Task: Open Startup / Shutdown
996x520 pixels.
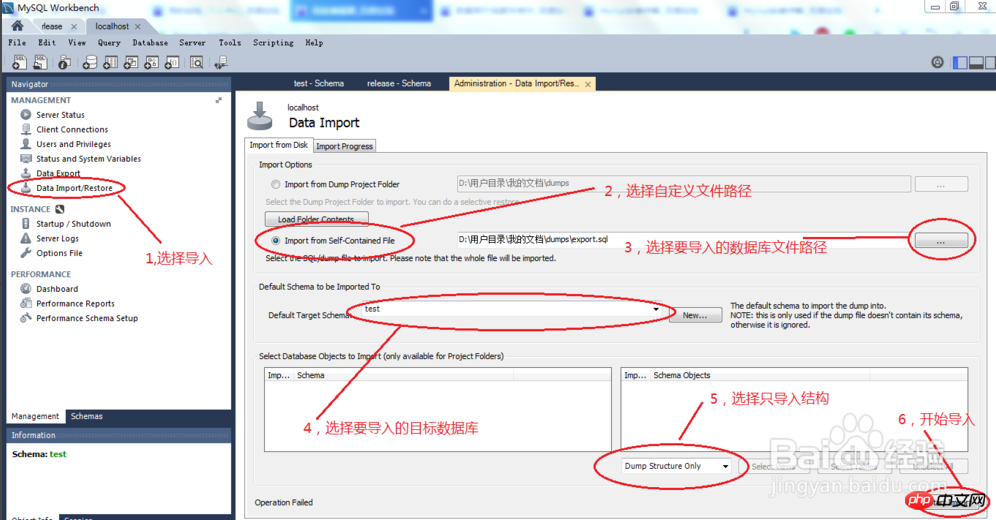Action: click(x=73, y=224)
